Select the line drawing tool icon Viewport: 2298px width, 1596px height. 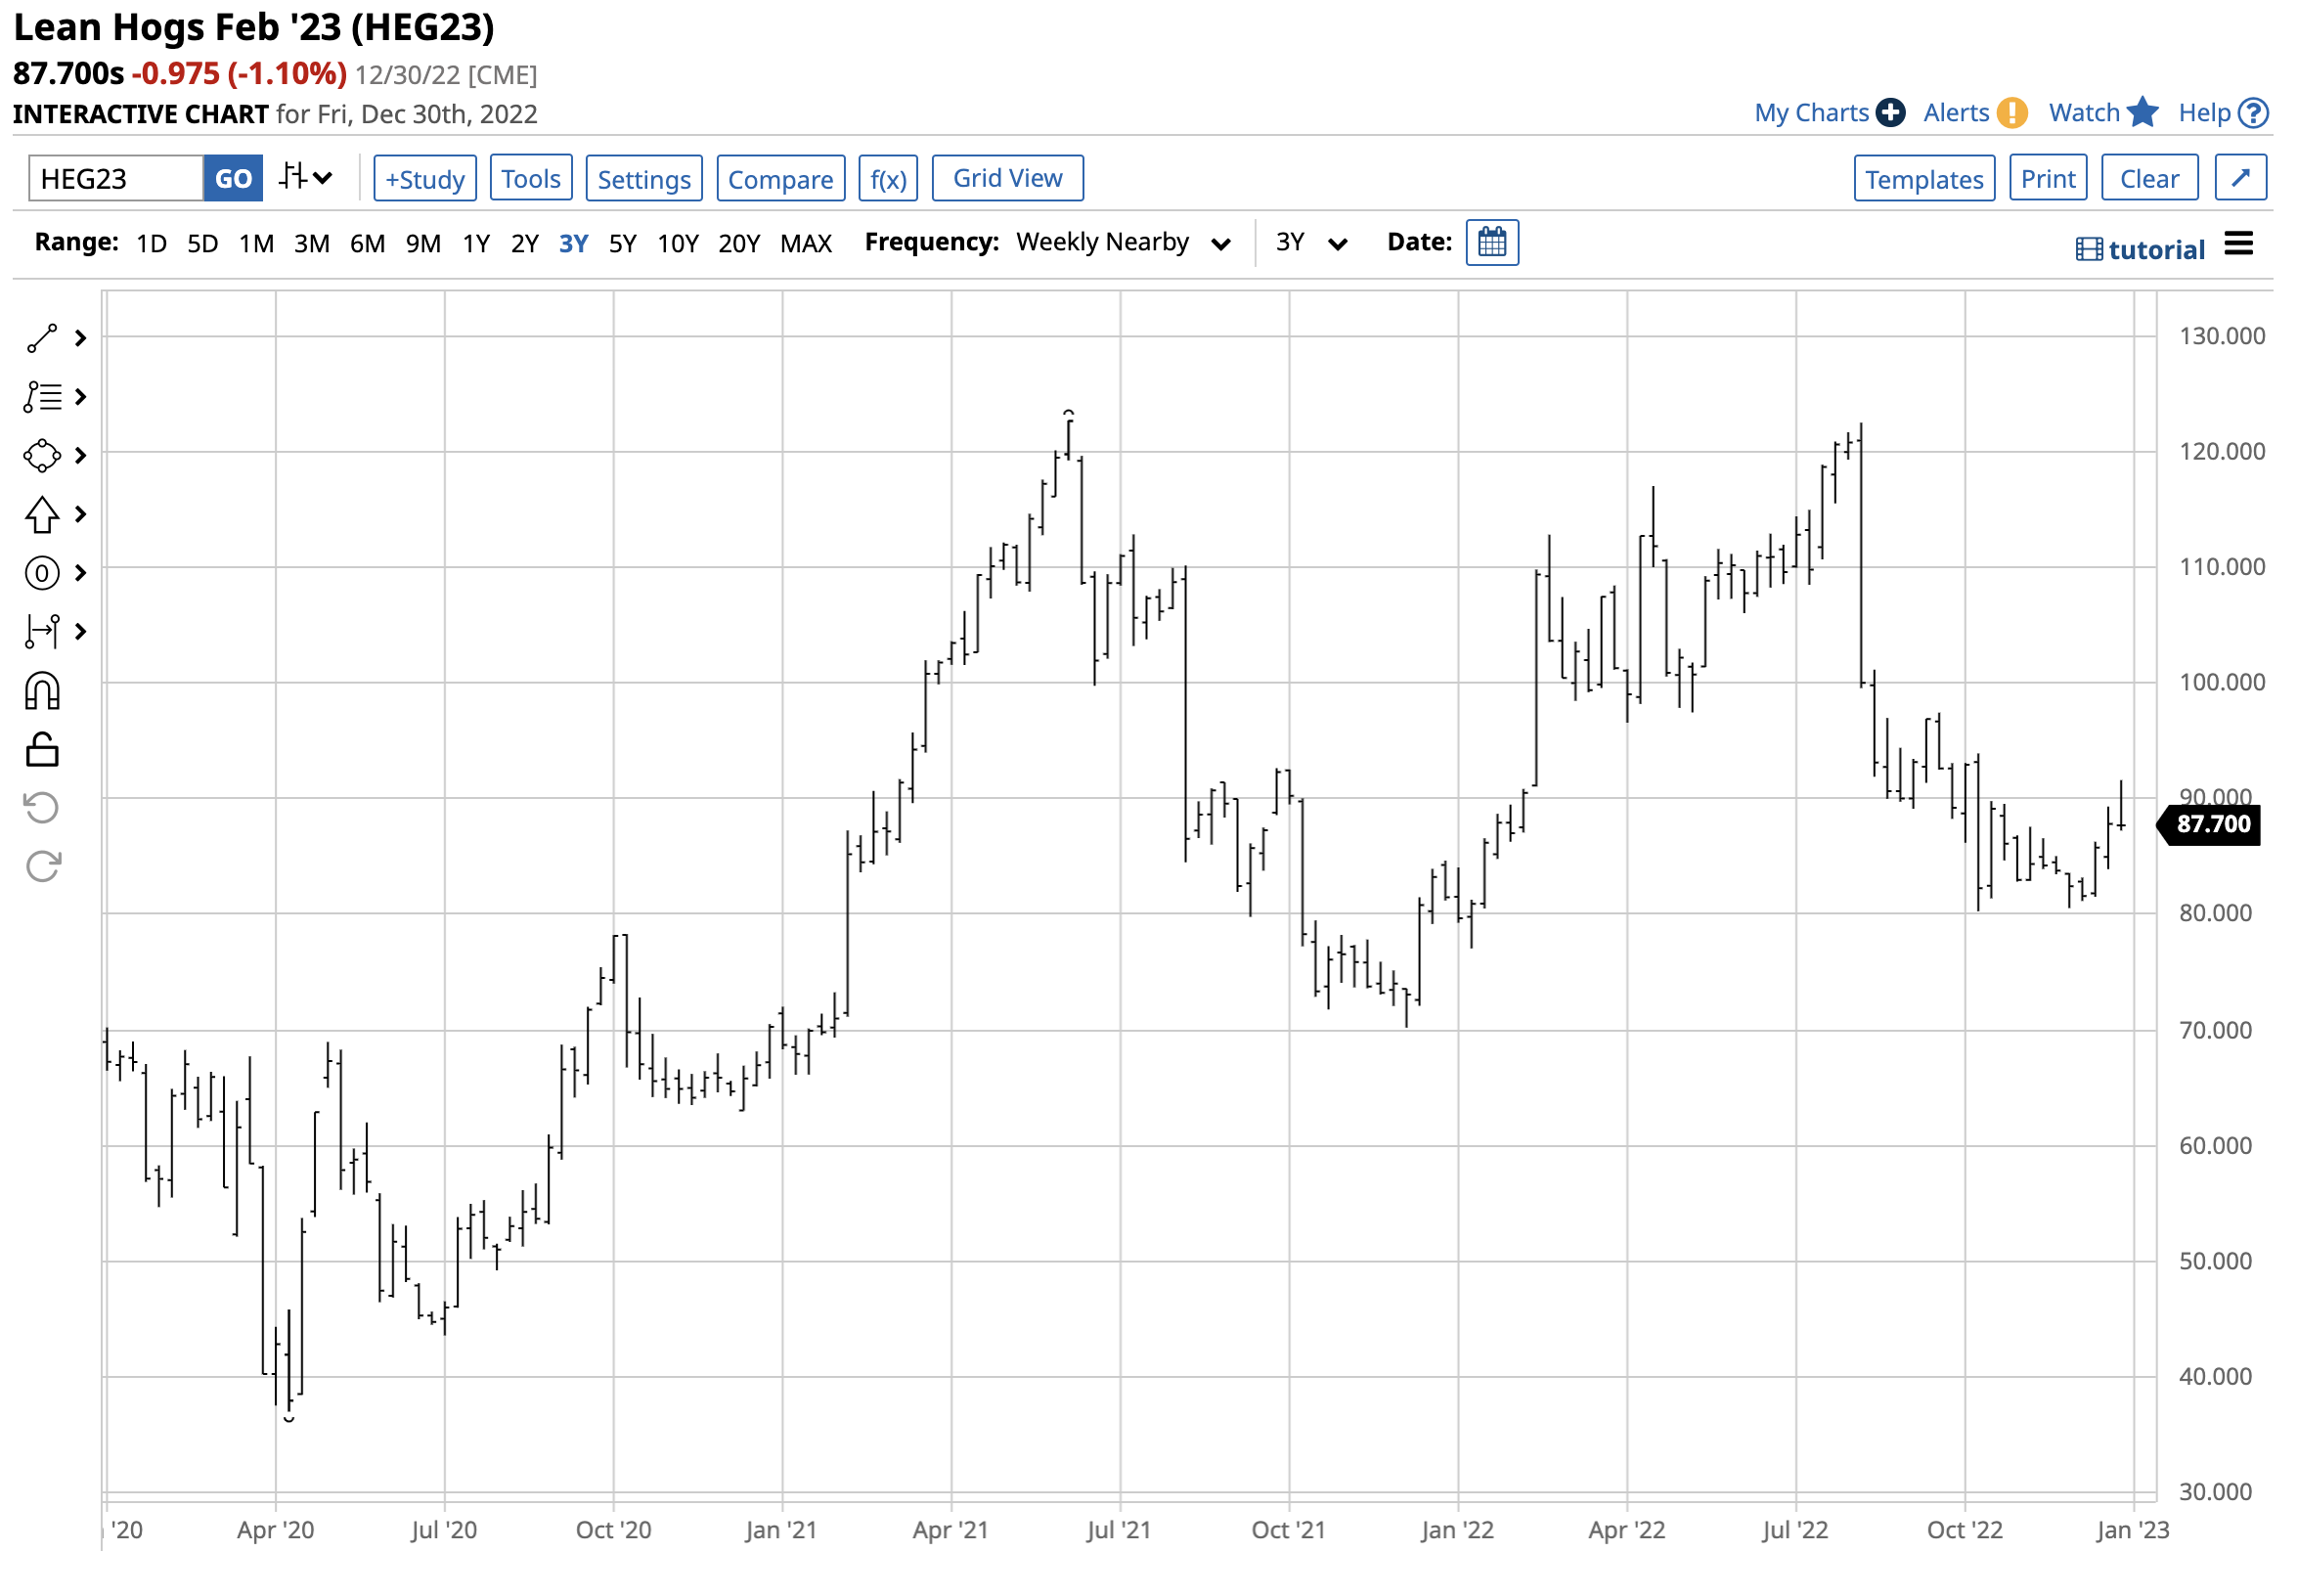pyautogui.click(x=42, y=338)
